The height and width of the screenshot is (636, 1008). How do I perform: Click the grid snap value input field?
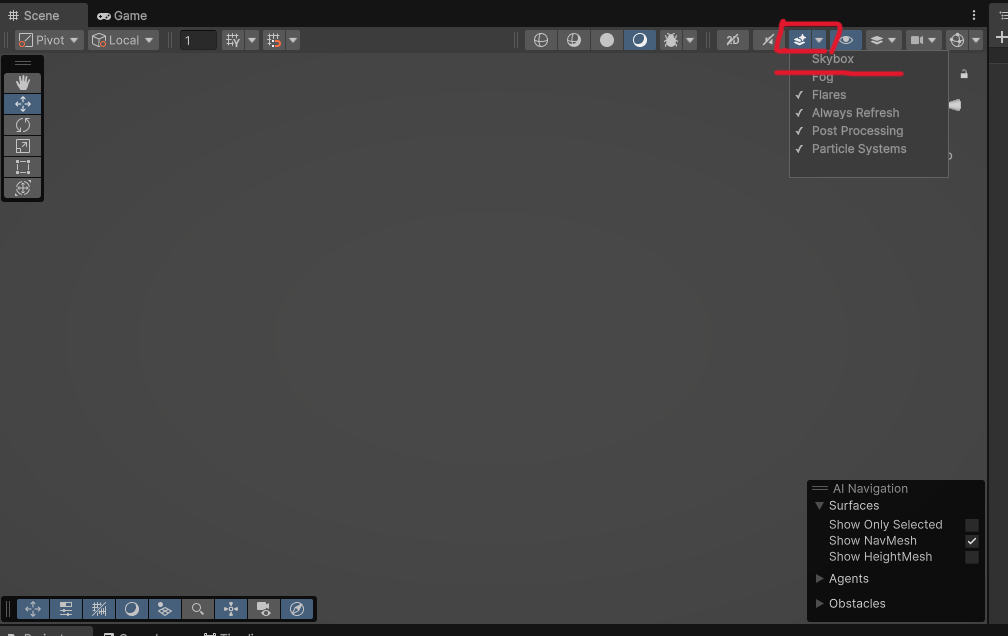tap(198, 40)
